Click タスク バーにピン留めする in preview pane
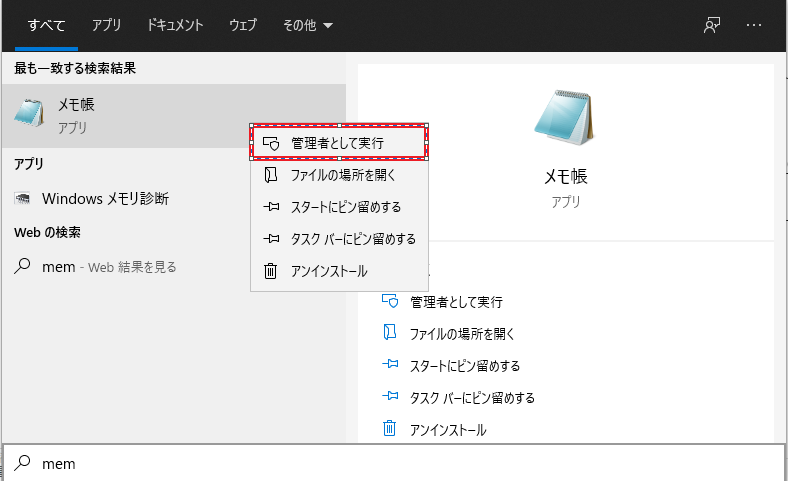 (472, 398)
